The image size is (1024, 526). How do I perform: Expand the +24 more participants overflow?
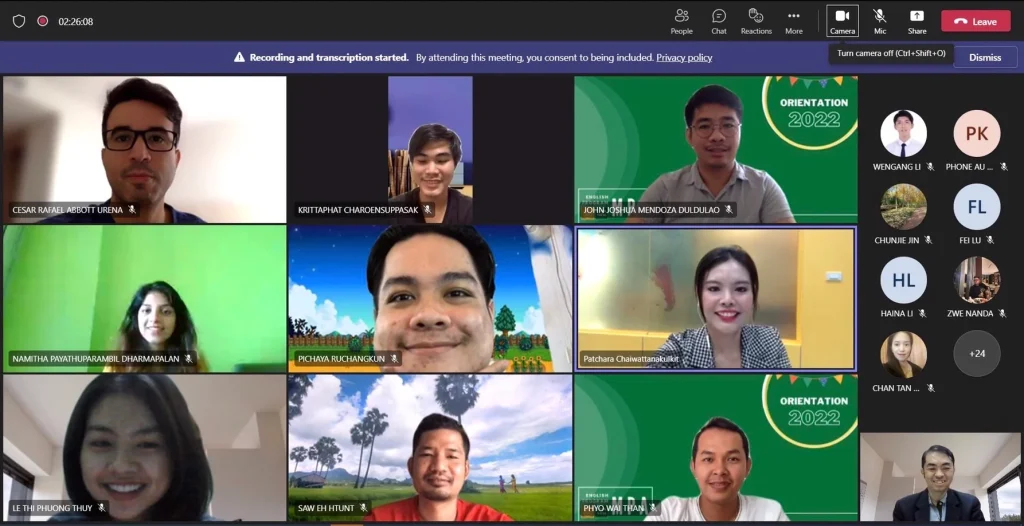click(976, 353)
